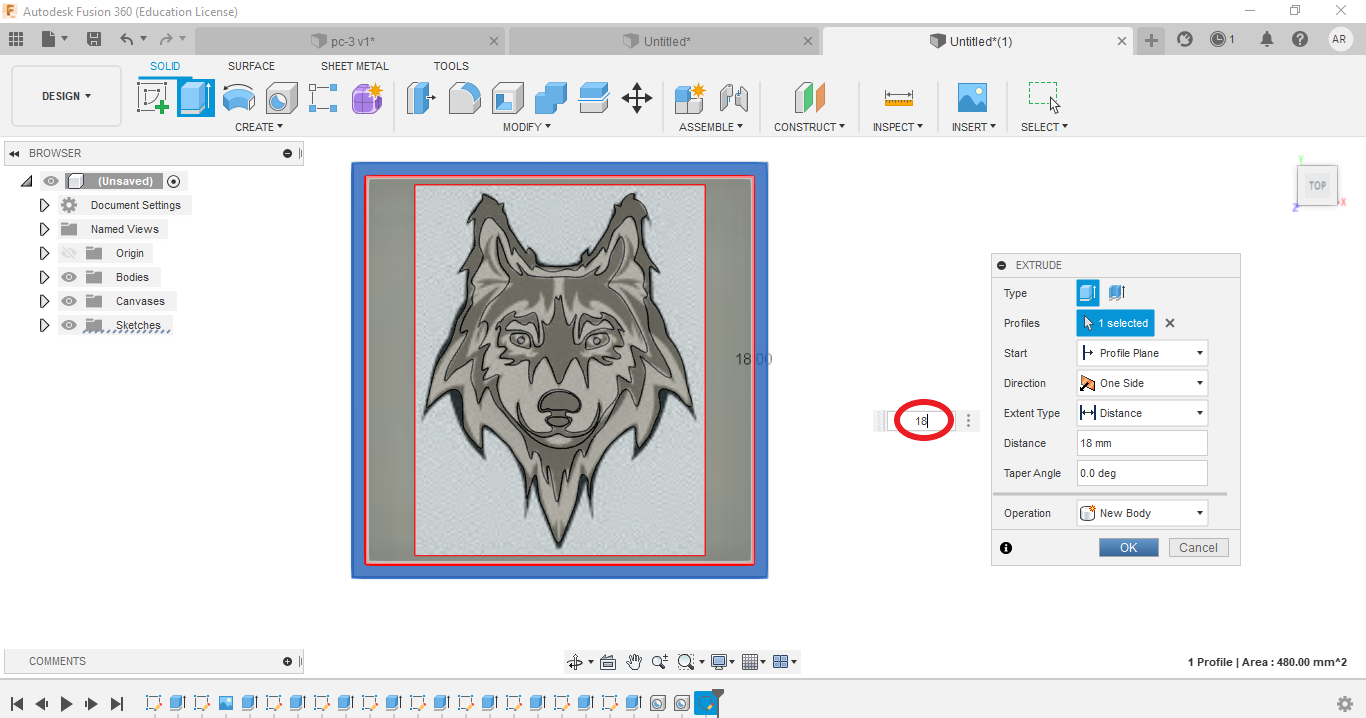Open the Extent Type dropdown

point(1142,413)
